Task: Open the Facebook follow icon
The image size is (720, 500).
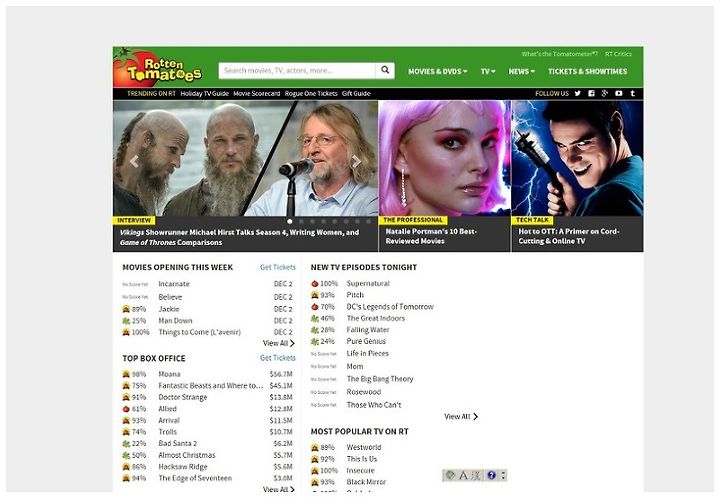Action: tap(591, 93)
